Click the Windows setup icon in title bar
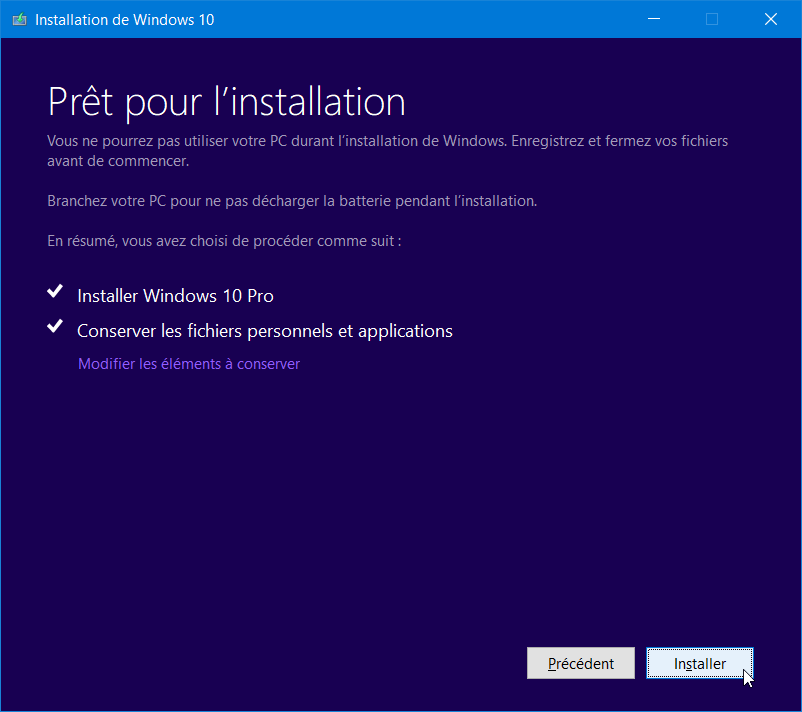 pos(19,19)
